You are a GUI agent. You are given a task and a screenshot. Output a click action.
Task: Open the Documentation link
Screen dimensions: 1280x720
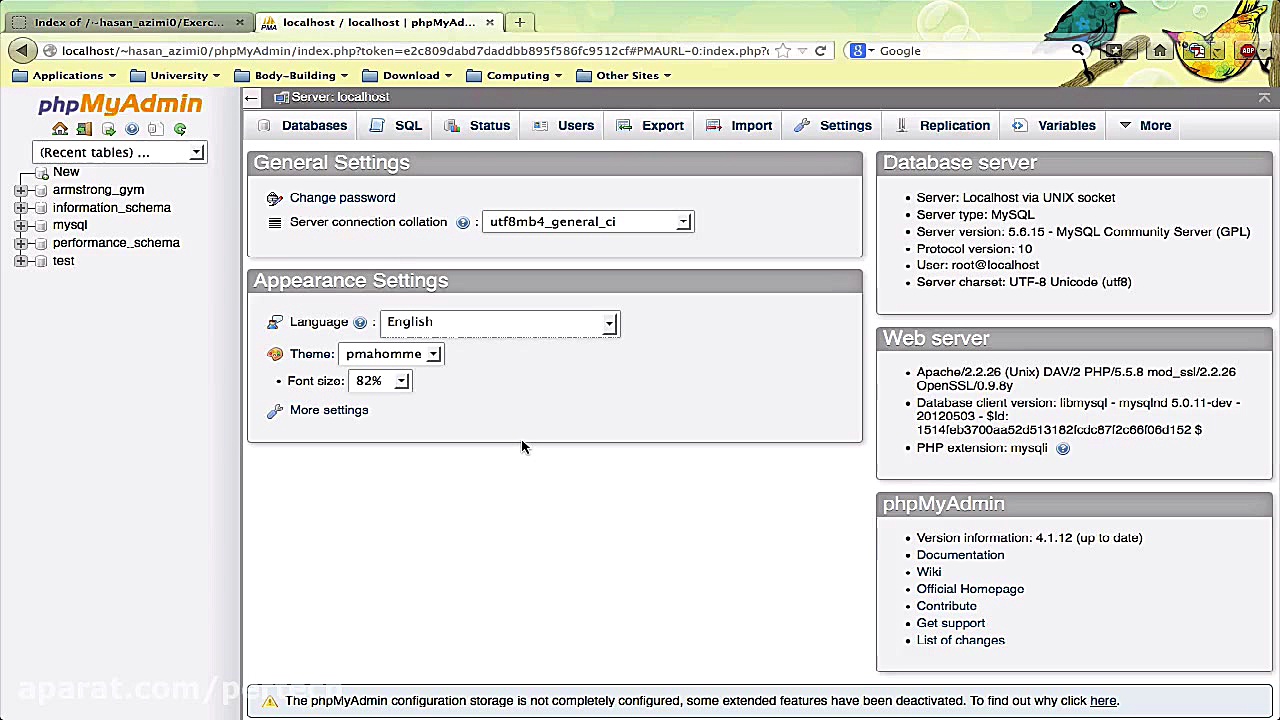[x=960, y=555]
